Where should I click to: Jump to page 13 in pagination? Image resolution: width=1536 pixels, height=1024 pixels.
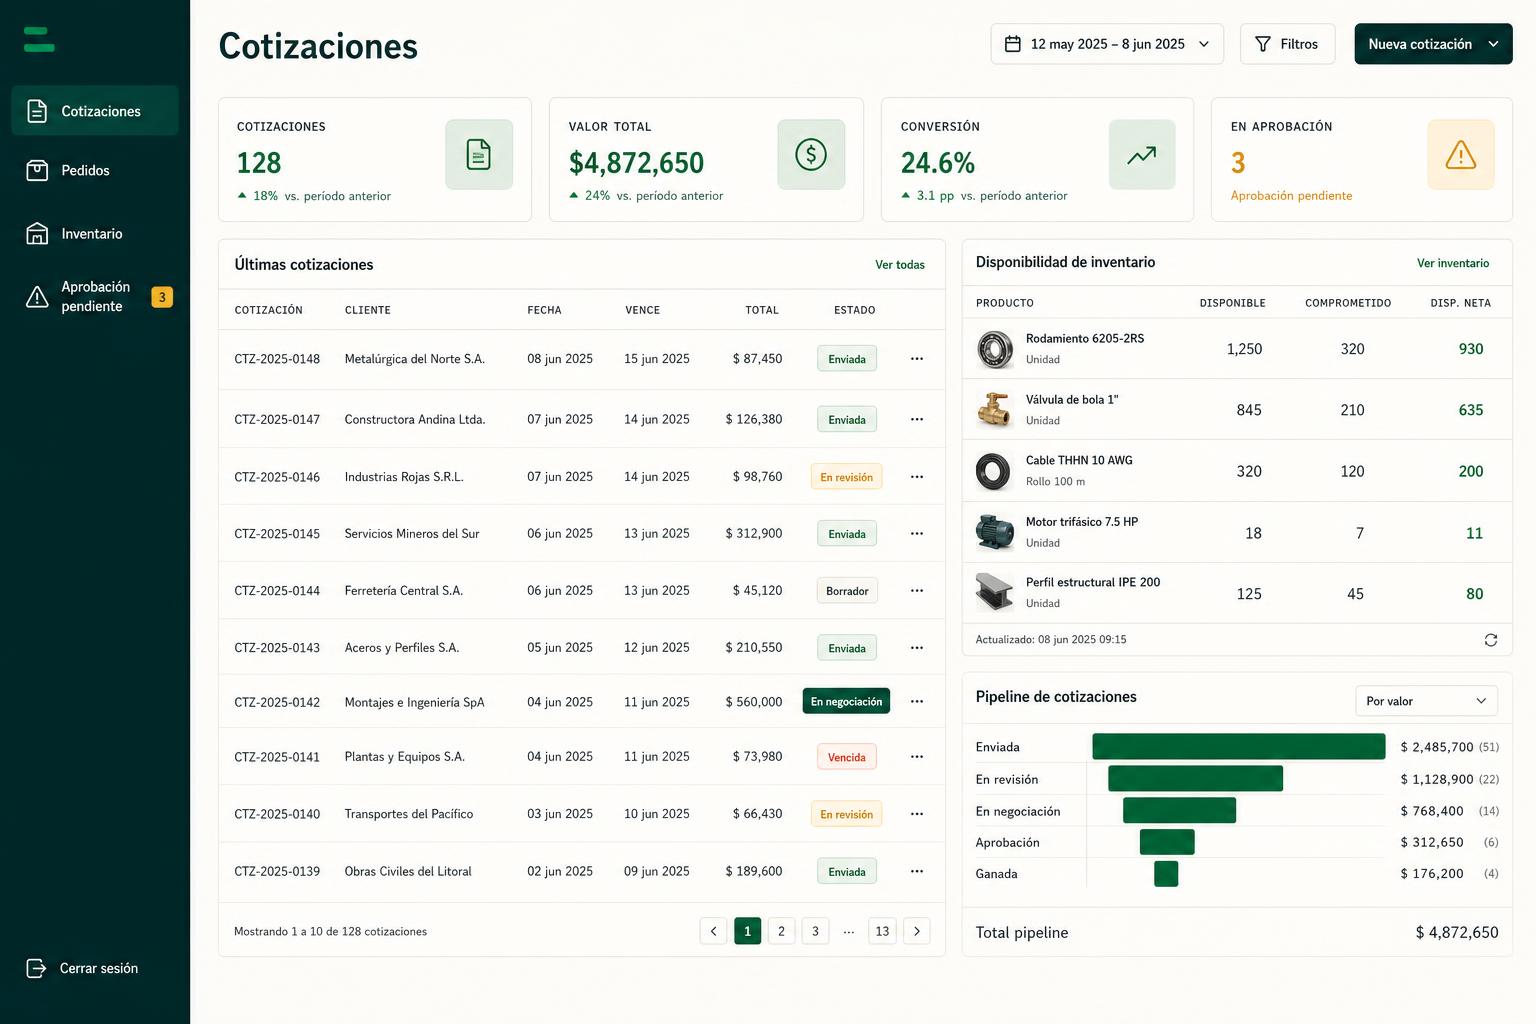coord(882,931)
